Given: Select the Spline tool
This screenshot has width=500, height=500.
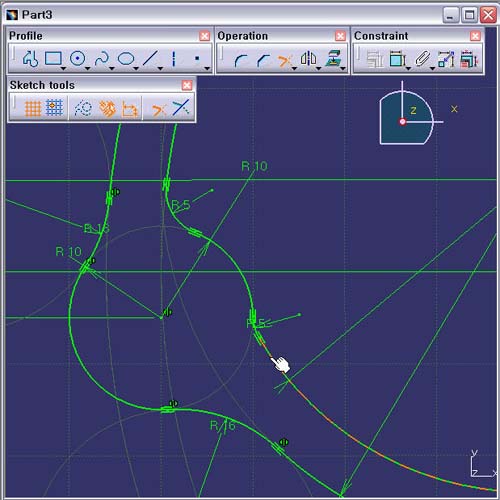Looking at the screenshot, I should [102, 59].
